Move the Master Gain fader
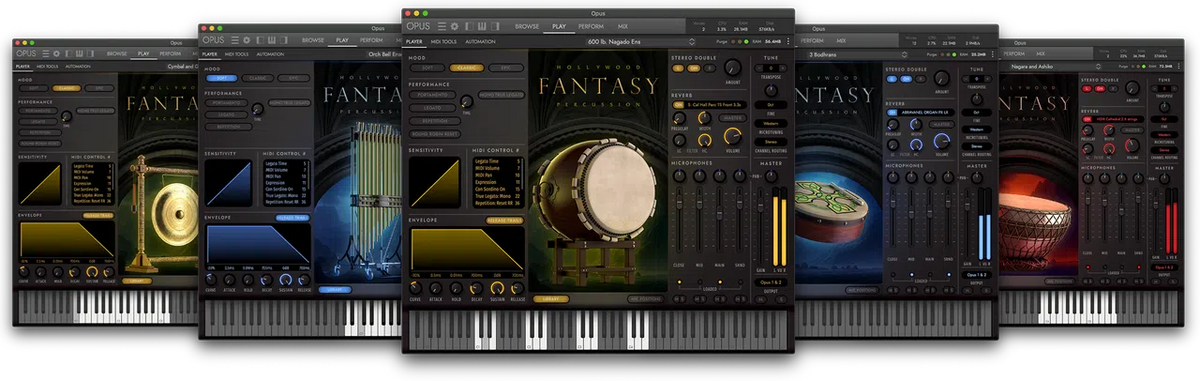 pos(760,204)
